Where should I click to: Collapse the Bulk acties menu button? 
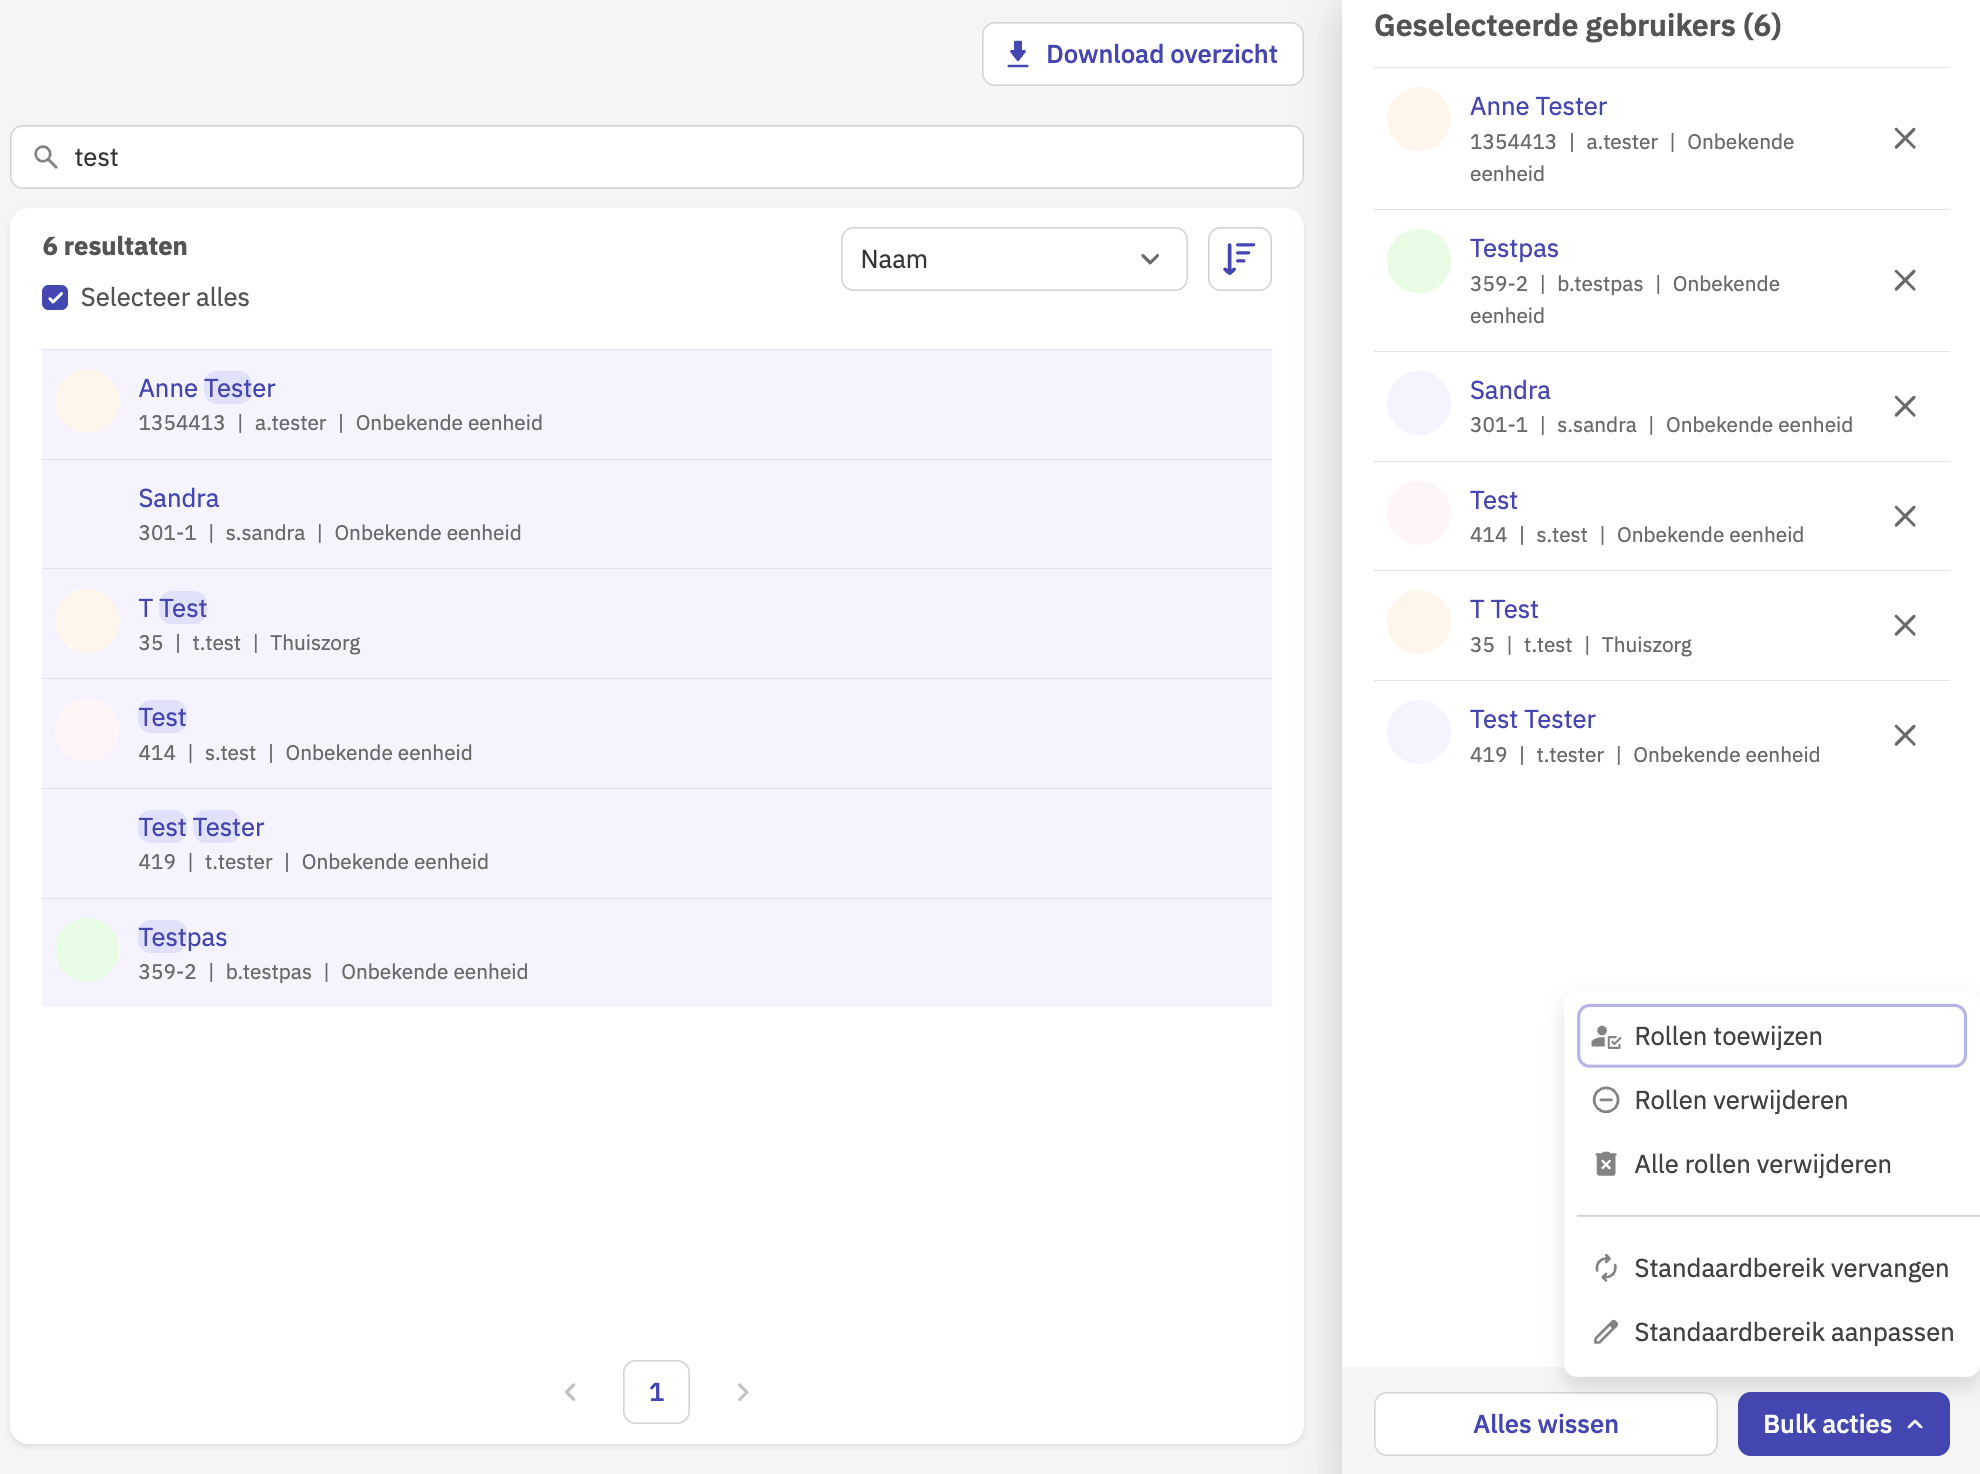1842,1424
